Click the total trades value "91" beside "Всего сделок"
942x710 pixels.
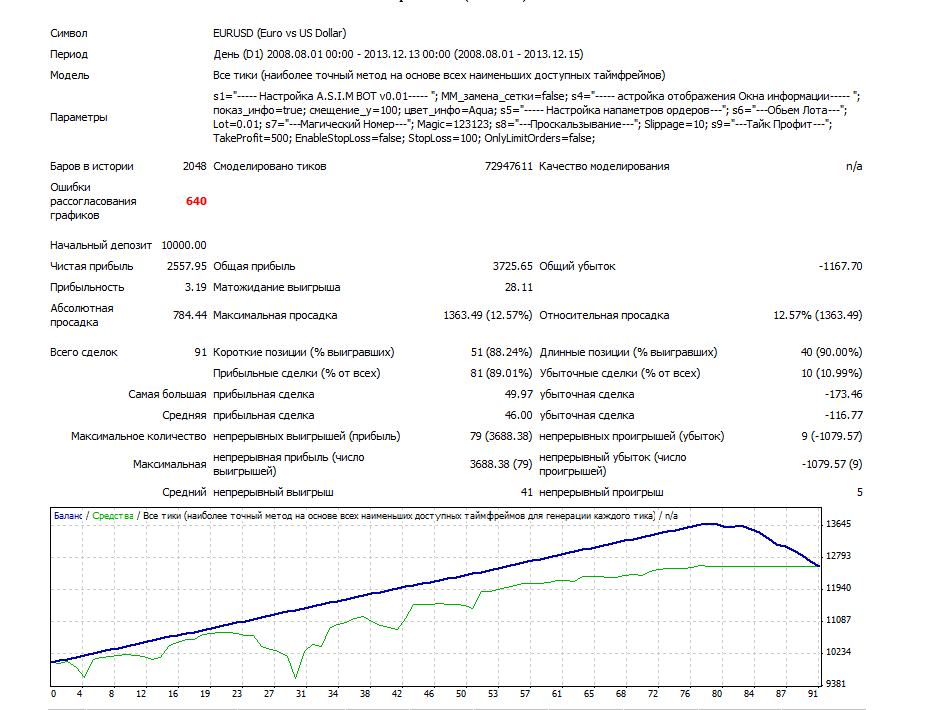(201, 353)
